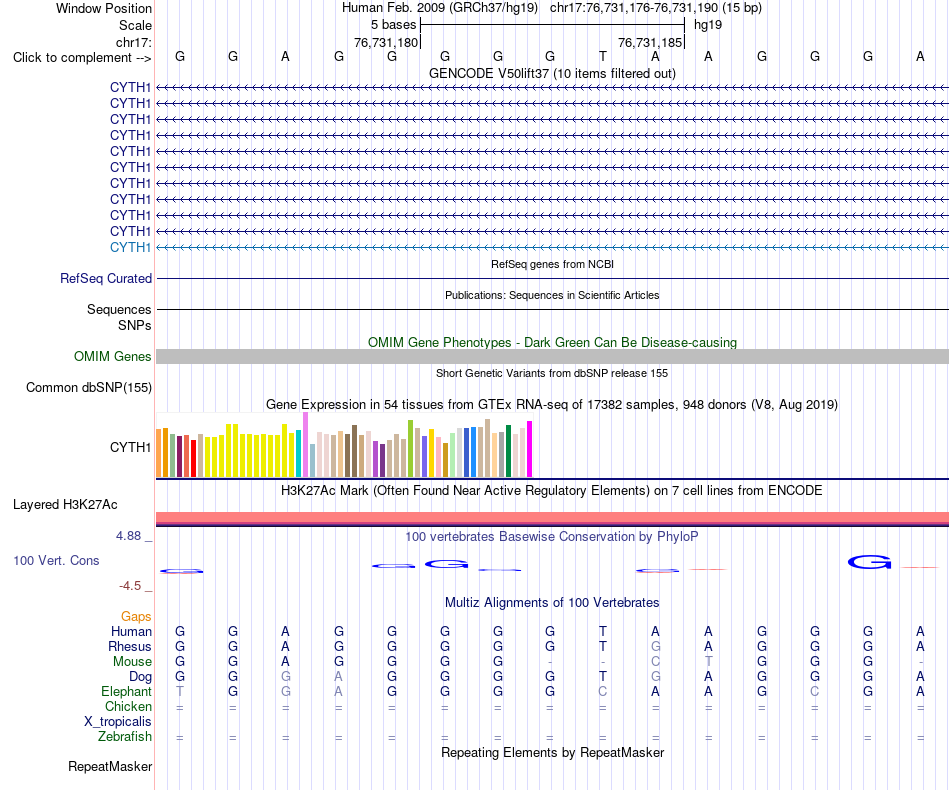Click the bright red bar in GTEx chart
This screenshot has height=790, width=950.
(193, 459)
